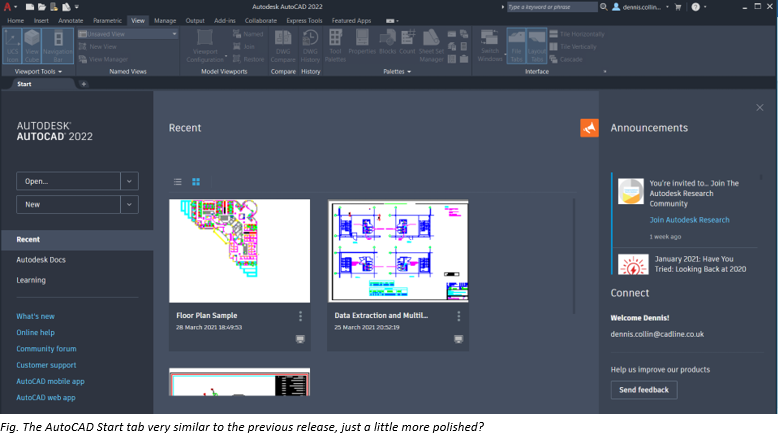Open options menu for Floor Plan Sample
The width and height of the screenshot is (778, 438).
[300, 316]
